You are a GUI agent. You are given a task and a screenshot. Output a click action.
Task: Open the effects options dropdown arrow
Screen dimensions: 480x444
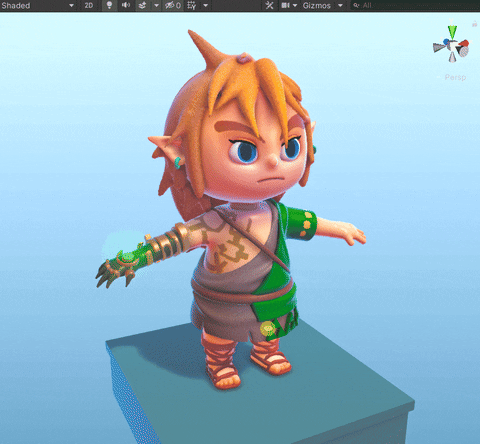156,5
